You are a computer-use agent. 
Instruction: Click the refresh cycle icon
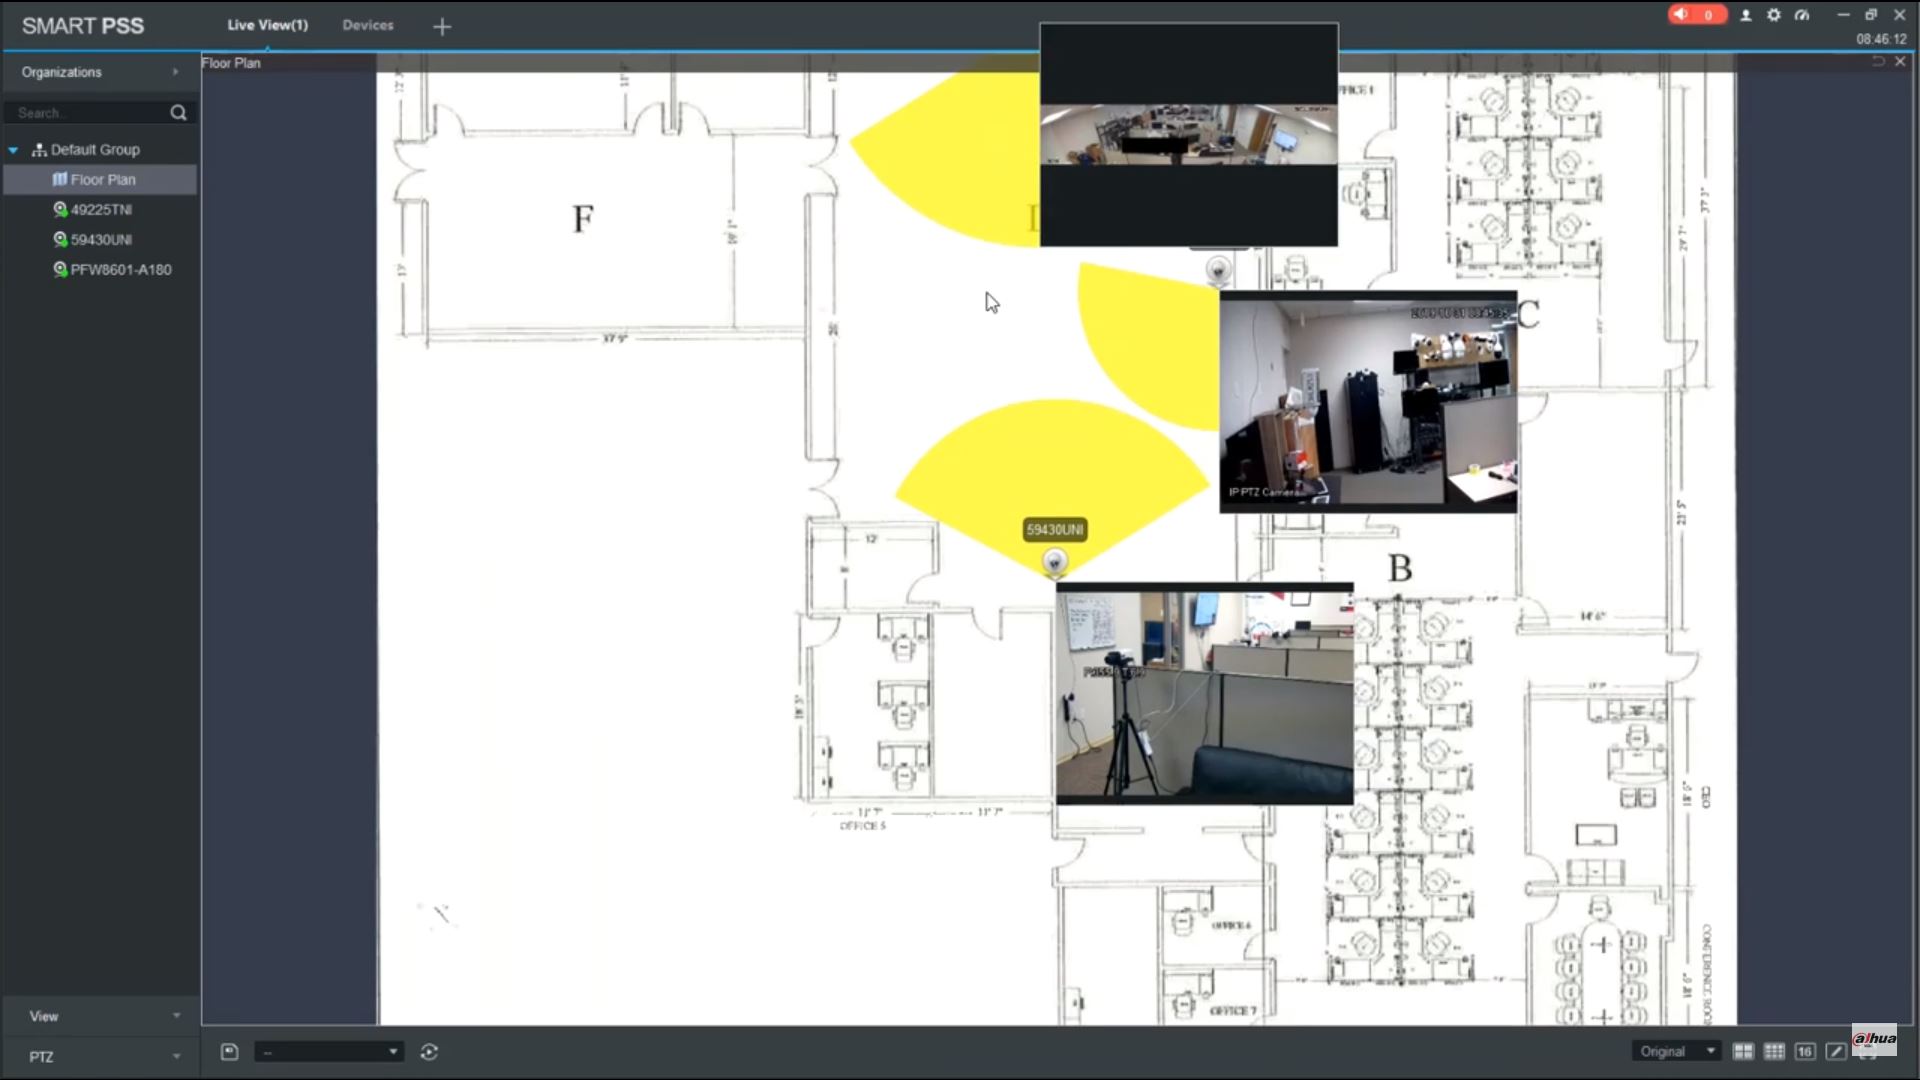(429, 1051)
